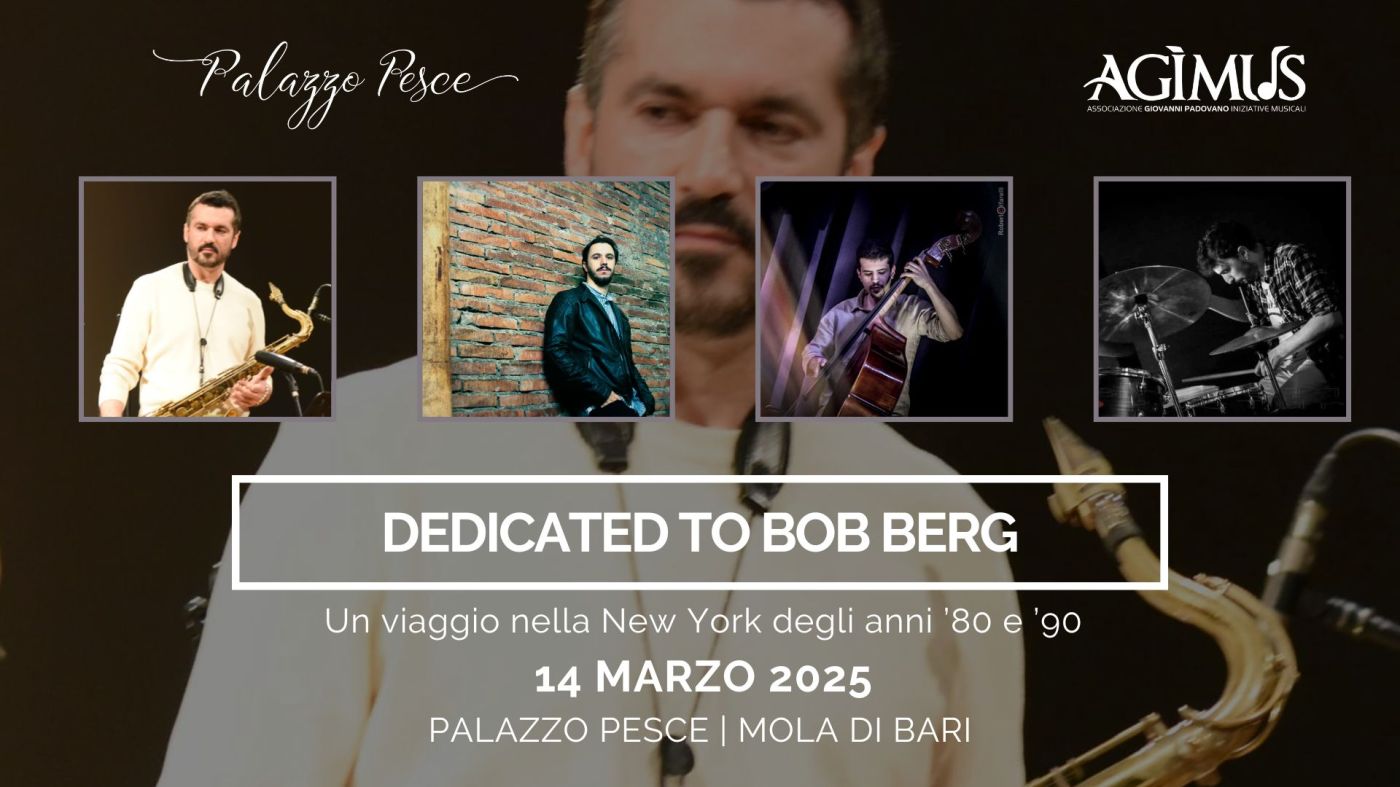
Task: Click the PALAZZO PESCE venue text
Action: (x=568, y=731)
